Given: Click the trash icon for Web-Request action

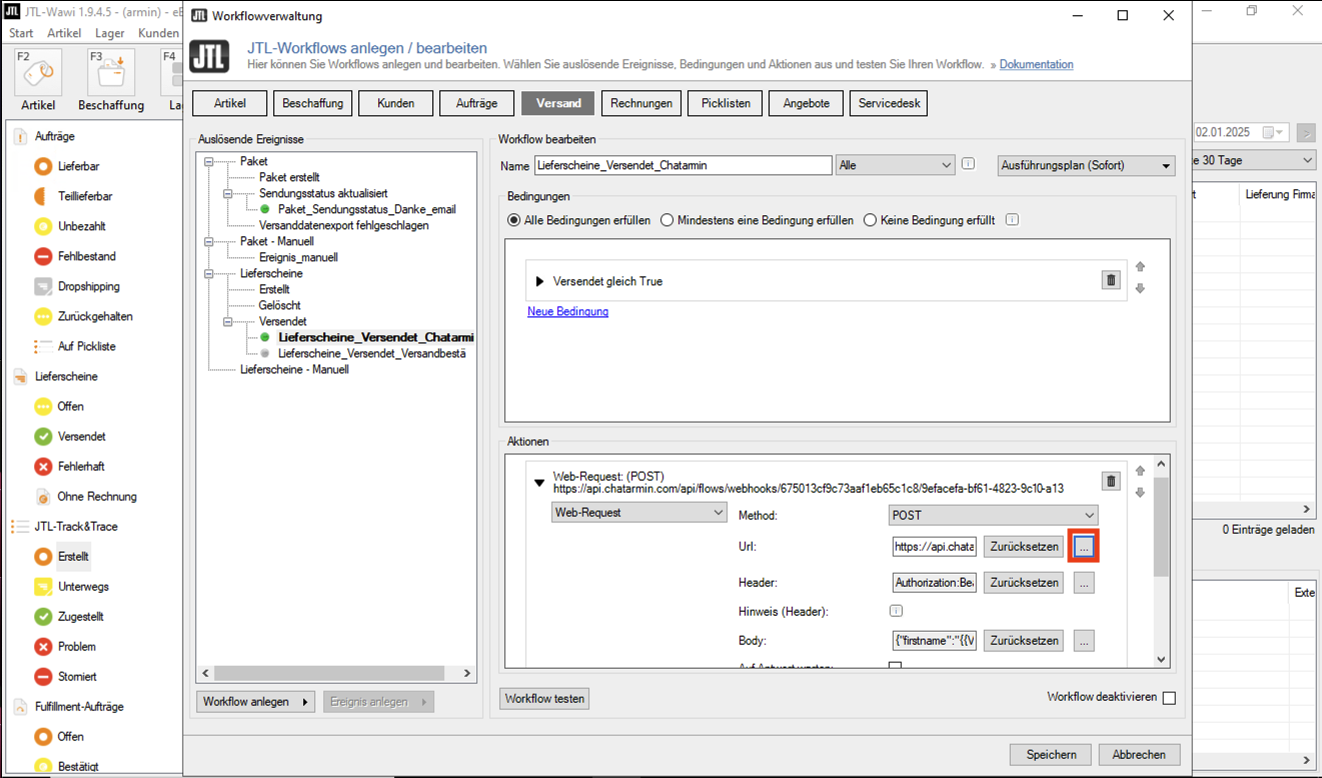Looking at the screenshot, I should (1110, 482).
